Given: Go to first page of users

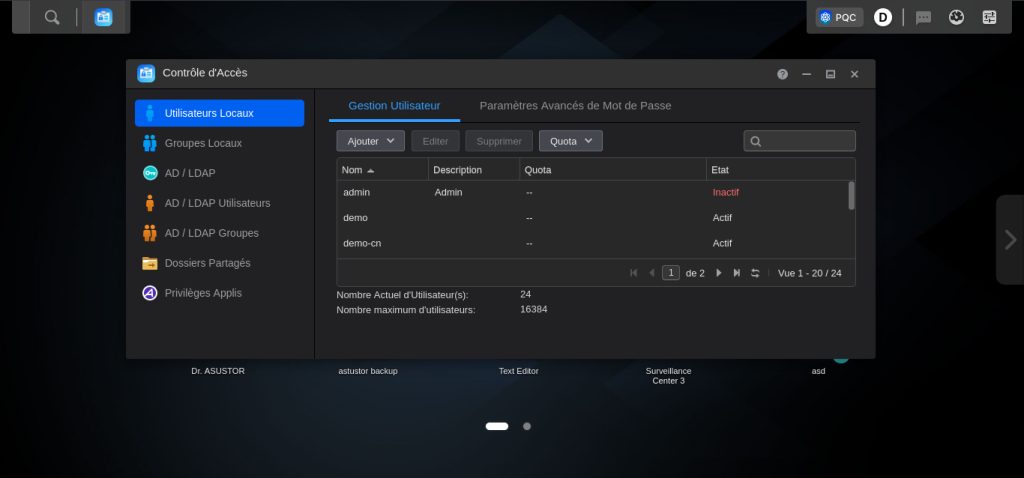Looking at the screenshot, I should pyautogui.click(x=633, y=273).
